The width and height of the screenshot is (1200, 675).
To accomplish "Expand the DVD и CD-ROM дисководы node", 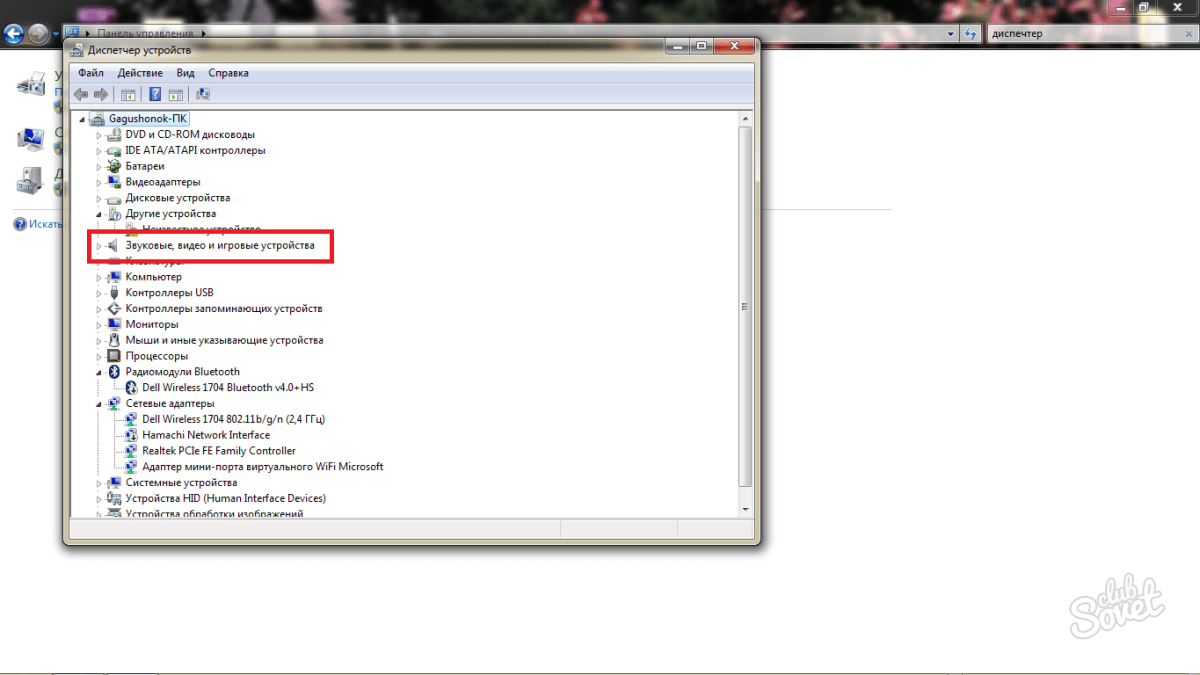I will click(x=99, y=135).
